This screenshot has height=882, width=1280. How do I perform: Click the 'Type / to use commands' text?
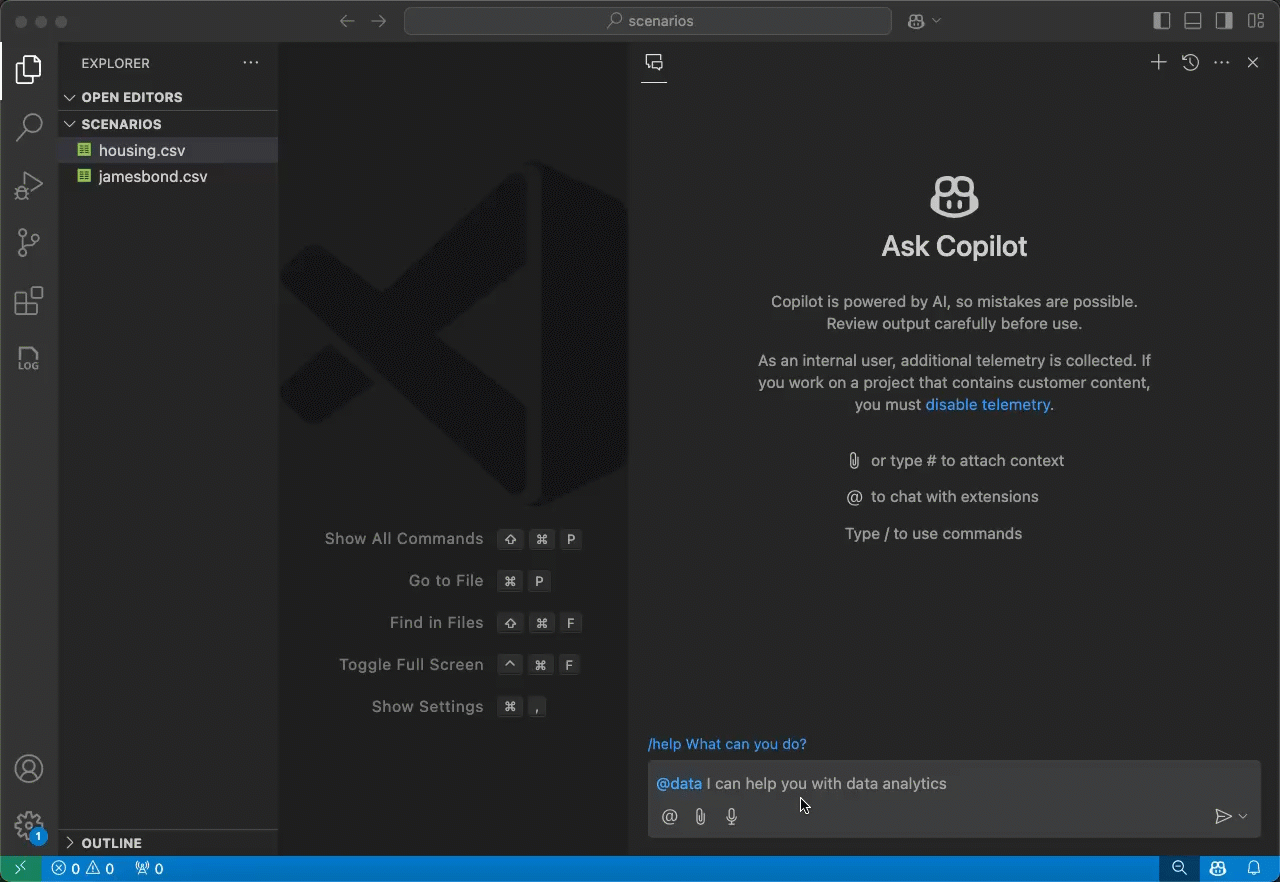(933, 534)
